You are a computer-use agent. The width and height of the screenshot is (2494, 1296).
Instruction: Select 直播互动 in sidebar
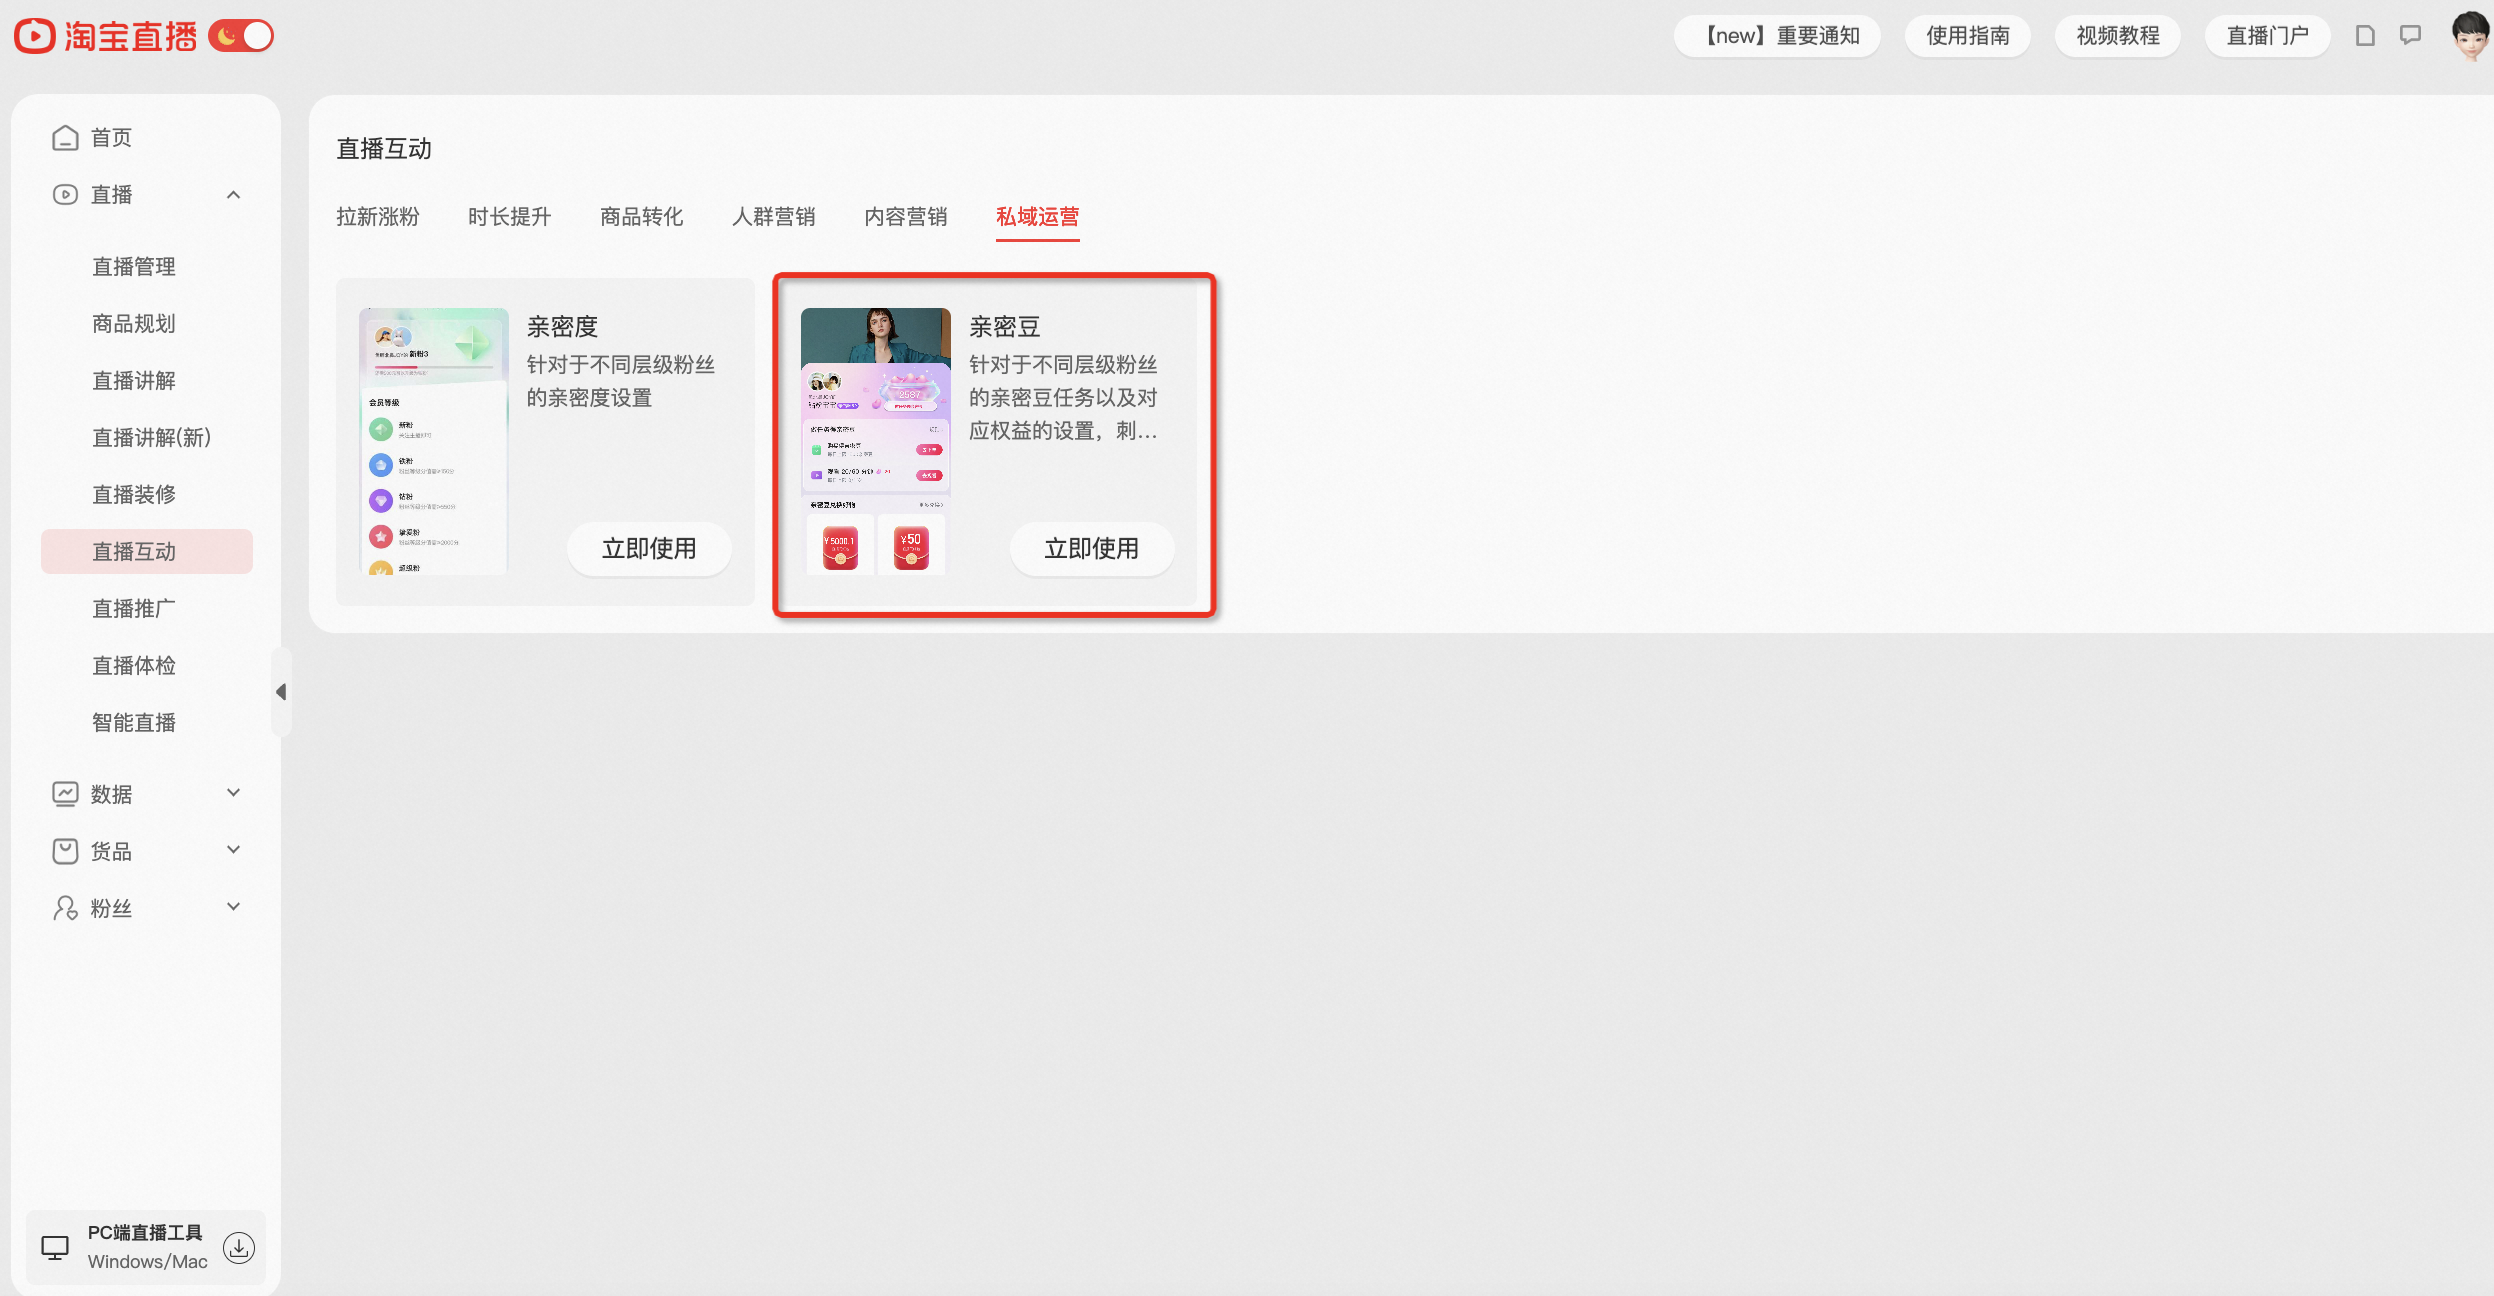pyautogui.click(x=147, y=552)
